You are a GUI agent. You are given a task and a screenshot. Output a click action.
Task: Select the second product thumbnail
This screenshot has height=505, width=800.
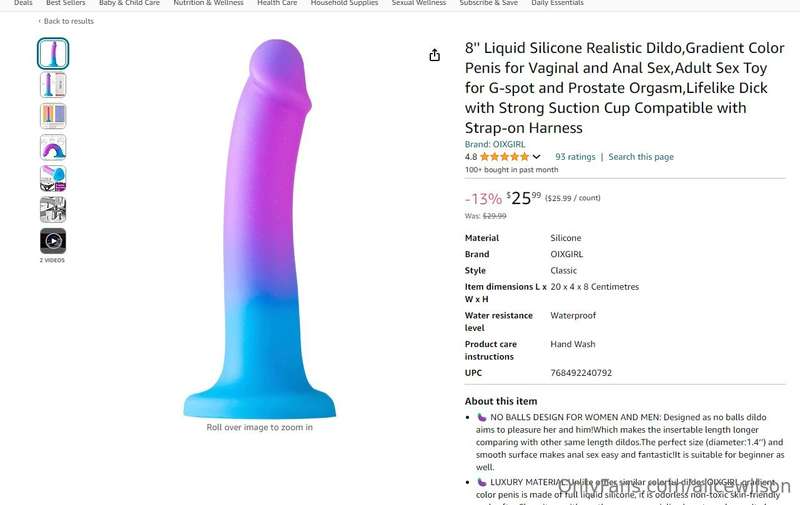coord(53,85)
